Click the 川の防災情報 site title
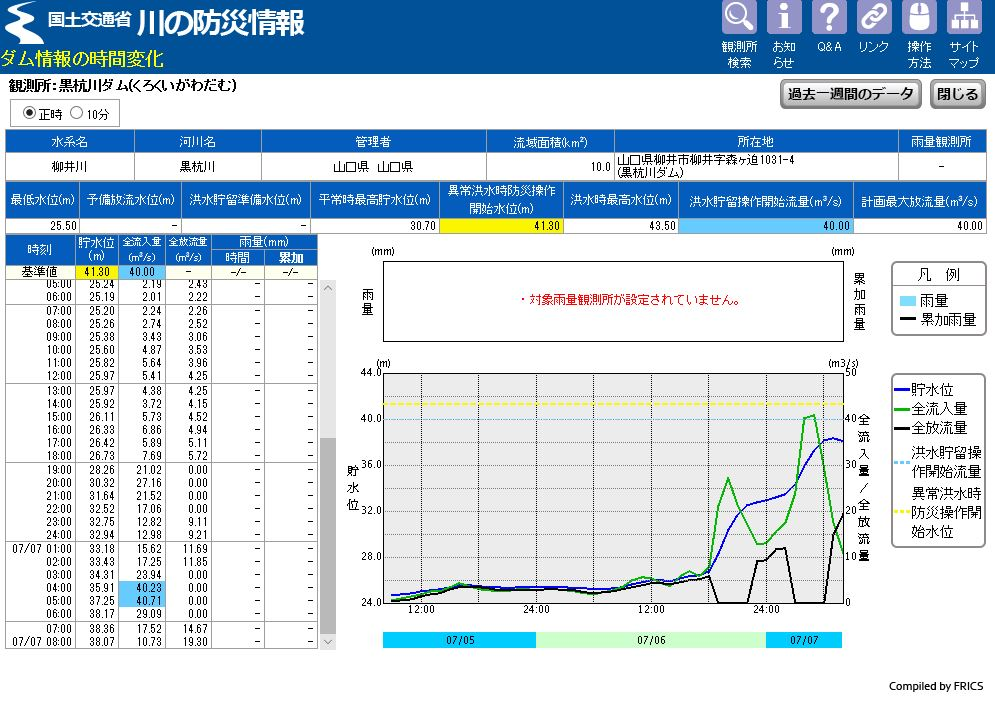 (220, 23)
